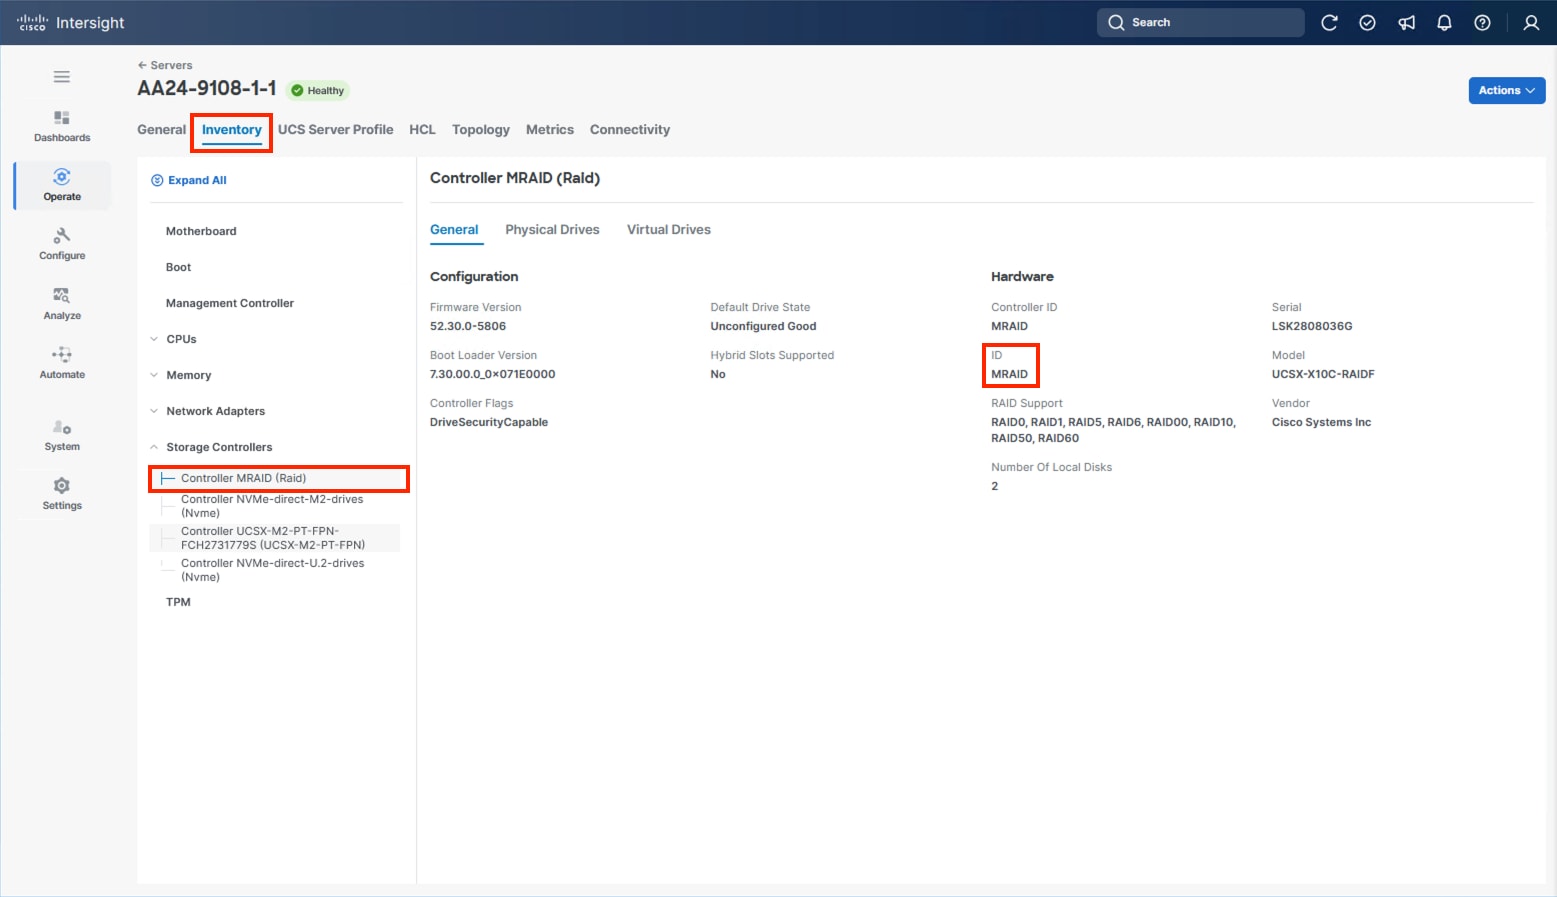Switch to the Topology tab

point(480,129)
